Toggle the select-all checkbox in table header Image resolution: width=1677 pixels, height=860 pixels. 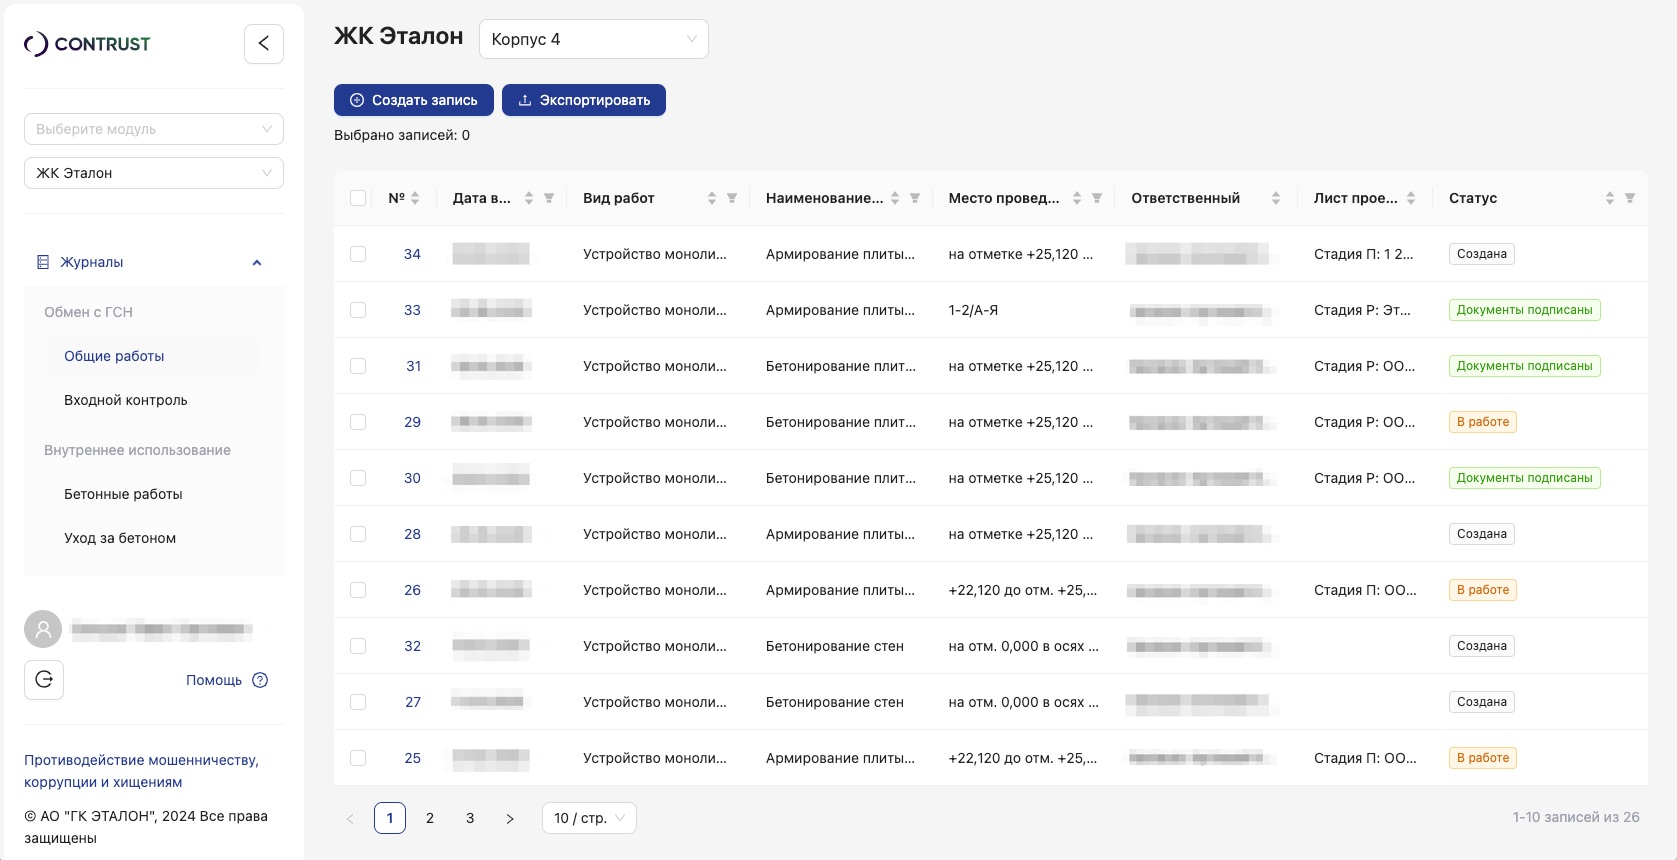click(358, 198)
